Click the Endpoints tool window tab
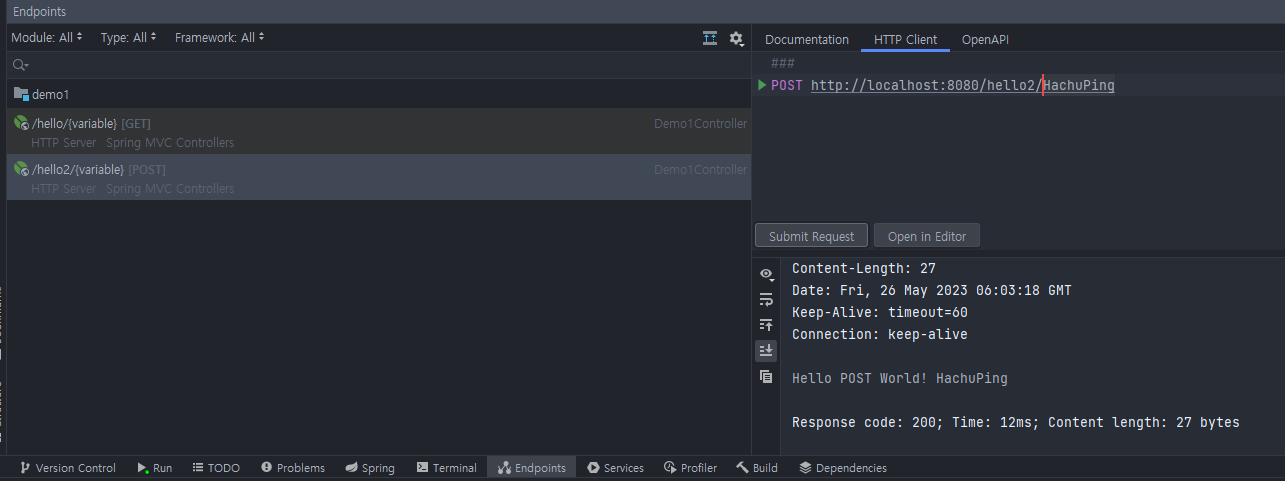Viewport: 1285px width, 481px height. 532,467
